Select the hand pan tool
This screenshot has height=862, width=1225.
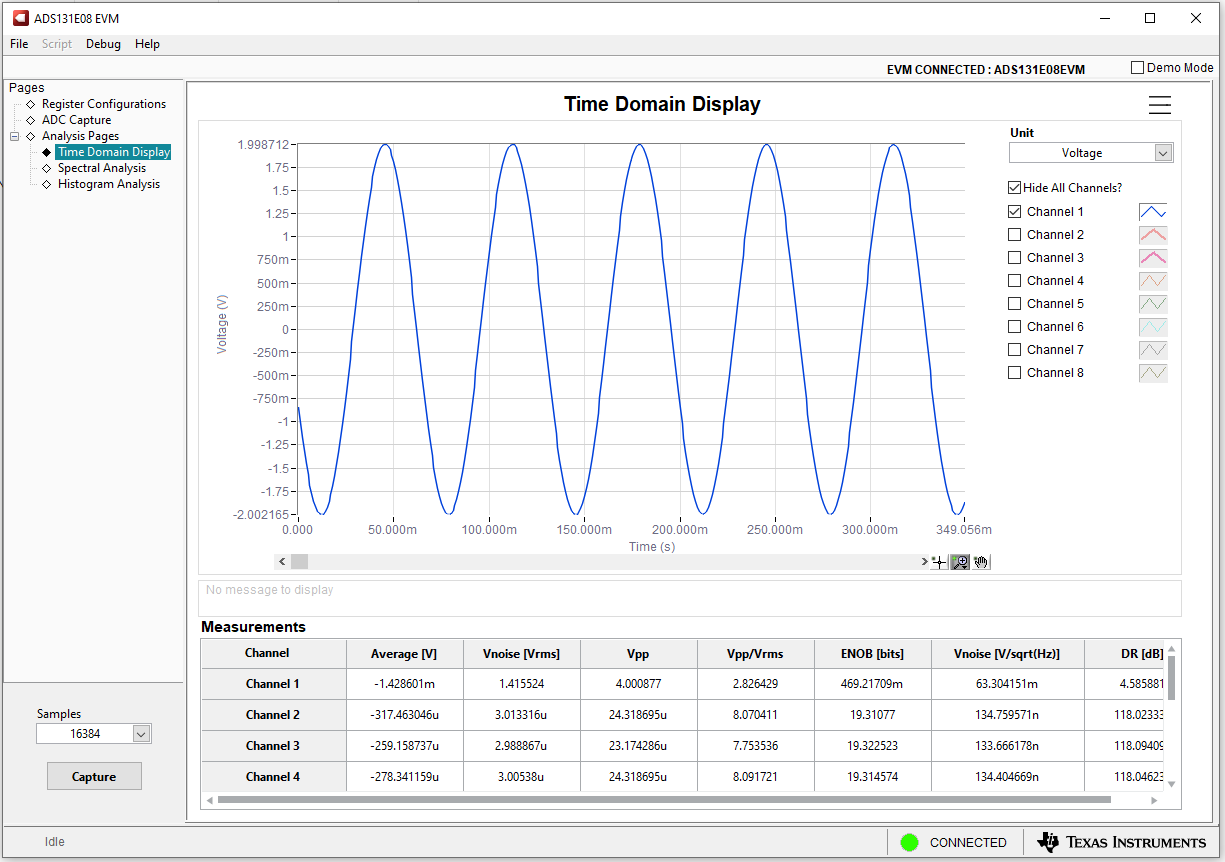[x=981, y=562]
